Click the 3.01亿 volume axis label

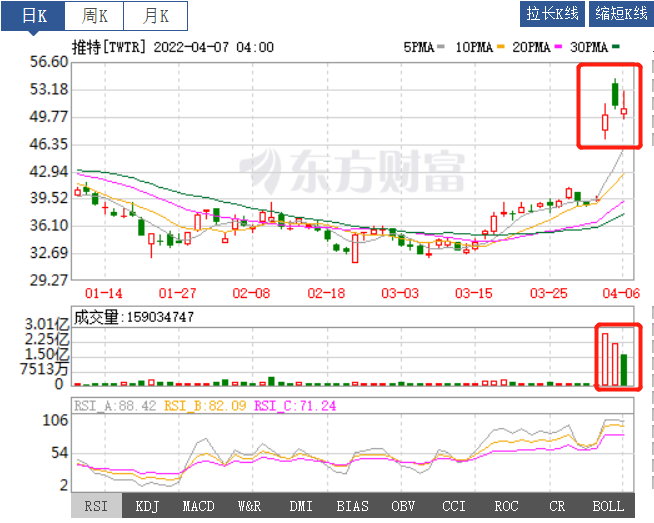click(47, 324)
